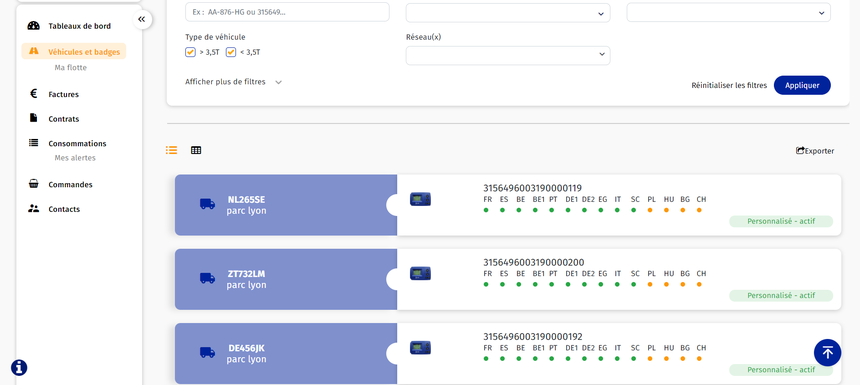Click Personnalisé - actif status for ZT732LM
860x385 pixels.
pos(781,296)
